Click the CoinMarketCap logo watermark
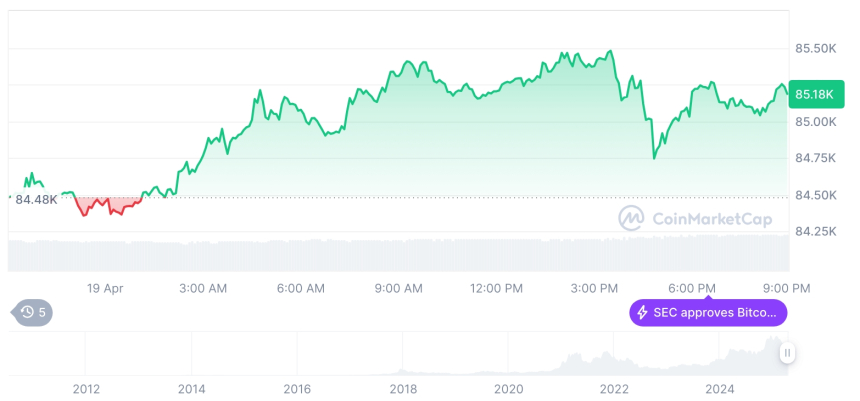 click(x=631, y=218)
